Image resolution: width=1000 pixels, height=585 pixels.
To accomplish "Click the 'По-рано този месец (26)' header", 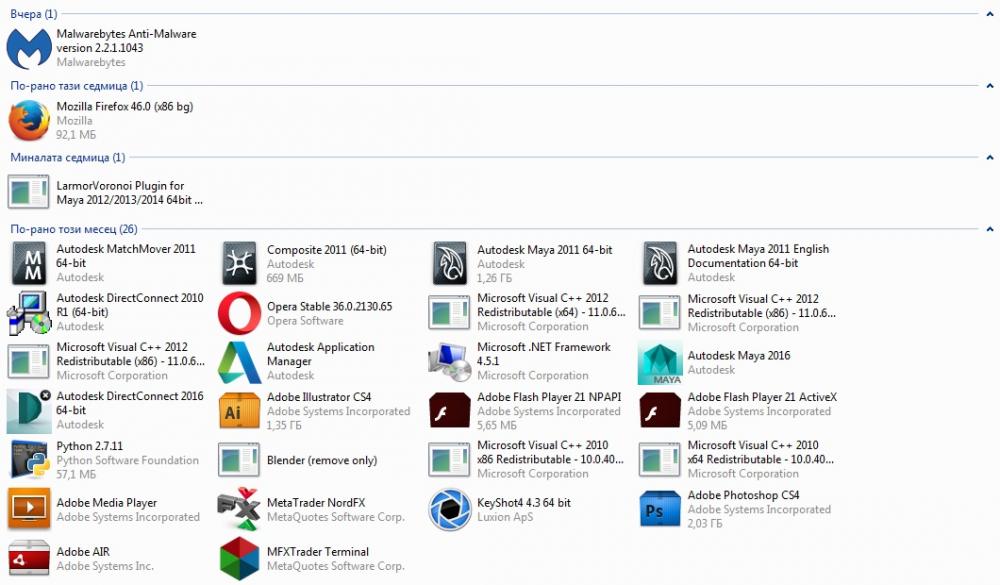I will coord(73,229).
